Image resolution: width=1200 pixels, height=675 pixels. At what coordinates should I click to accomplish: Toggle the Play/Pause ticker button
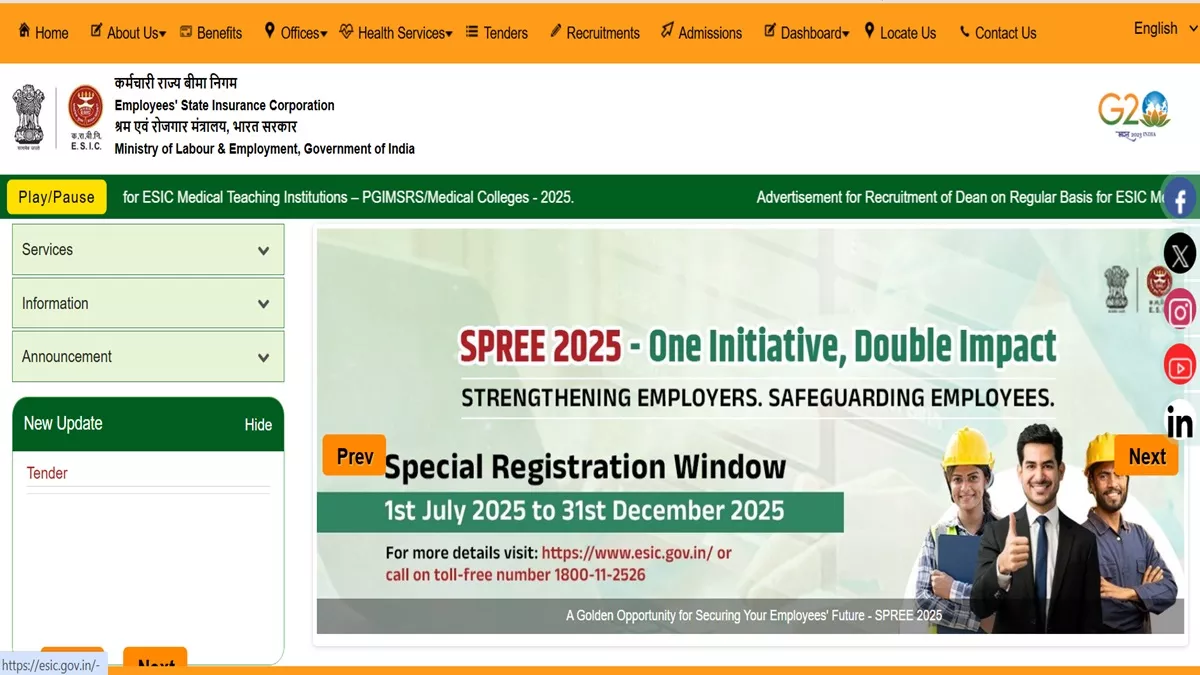[56, 197]
